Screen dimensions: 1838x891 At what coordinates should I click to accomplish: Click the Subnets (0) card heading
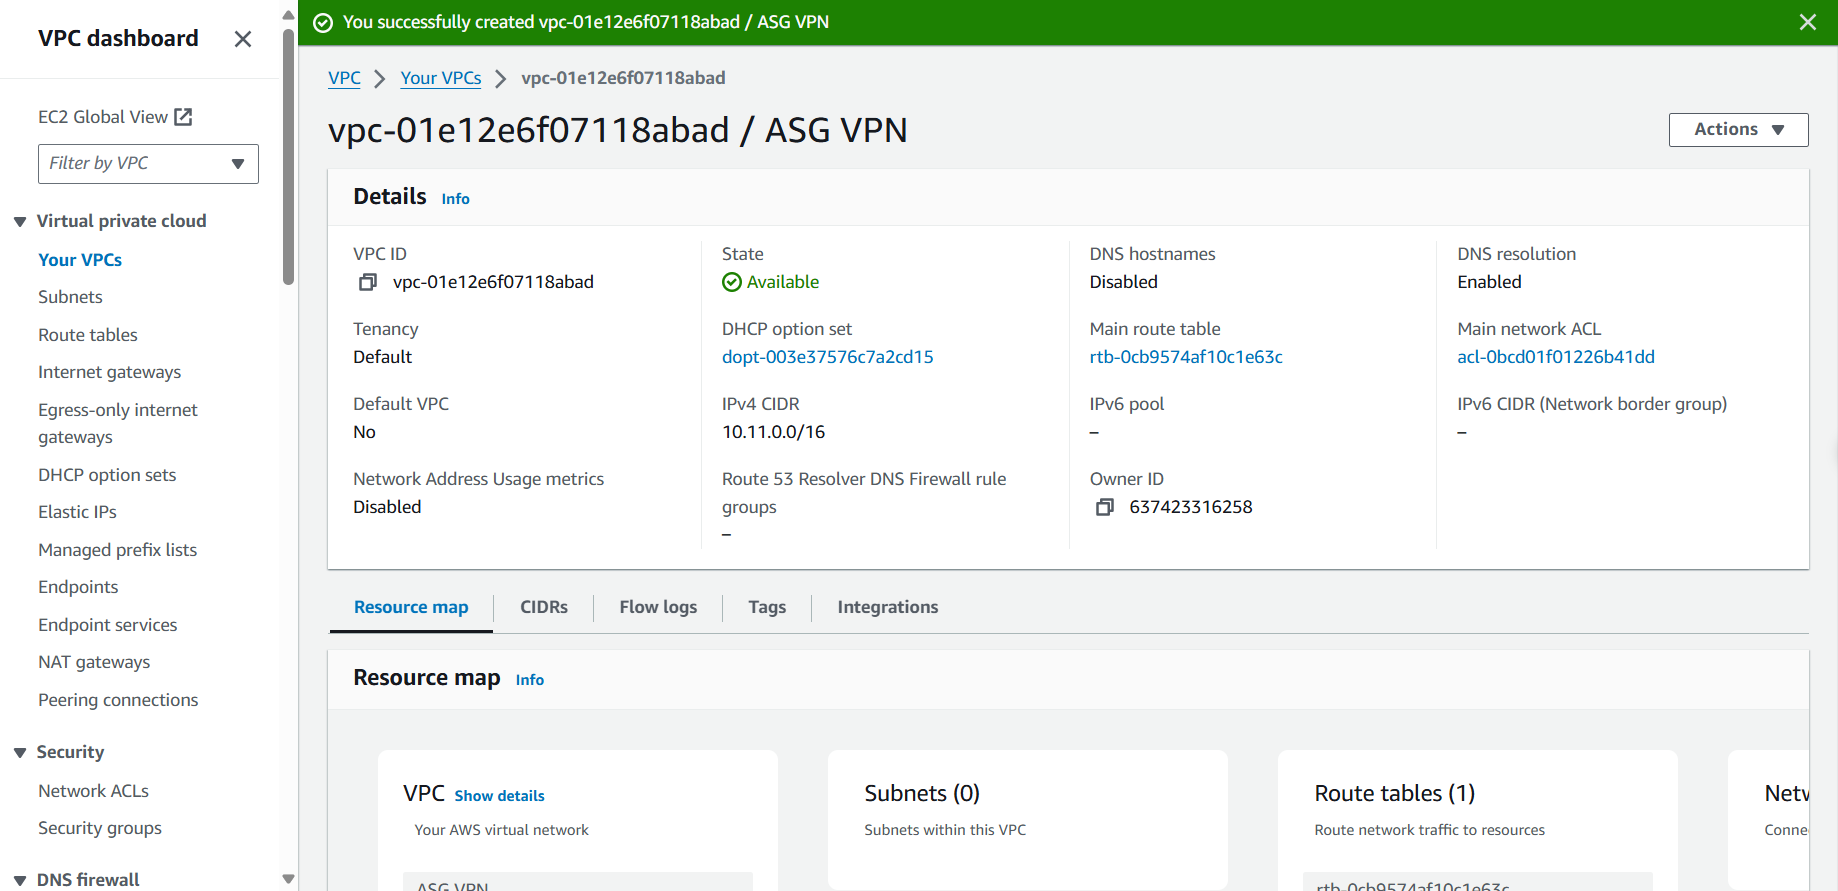[922, 793]
